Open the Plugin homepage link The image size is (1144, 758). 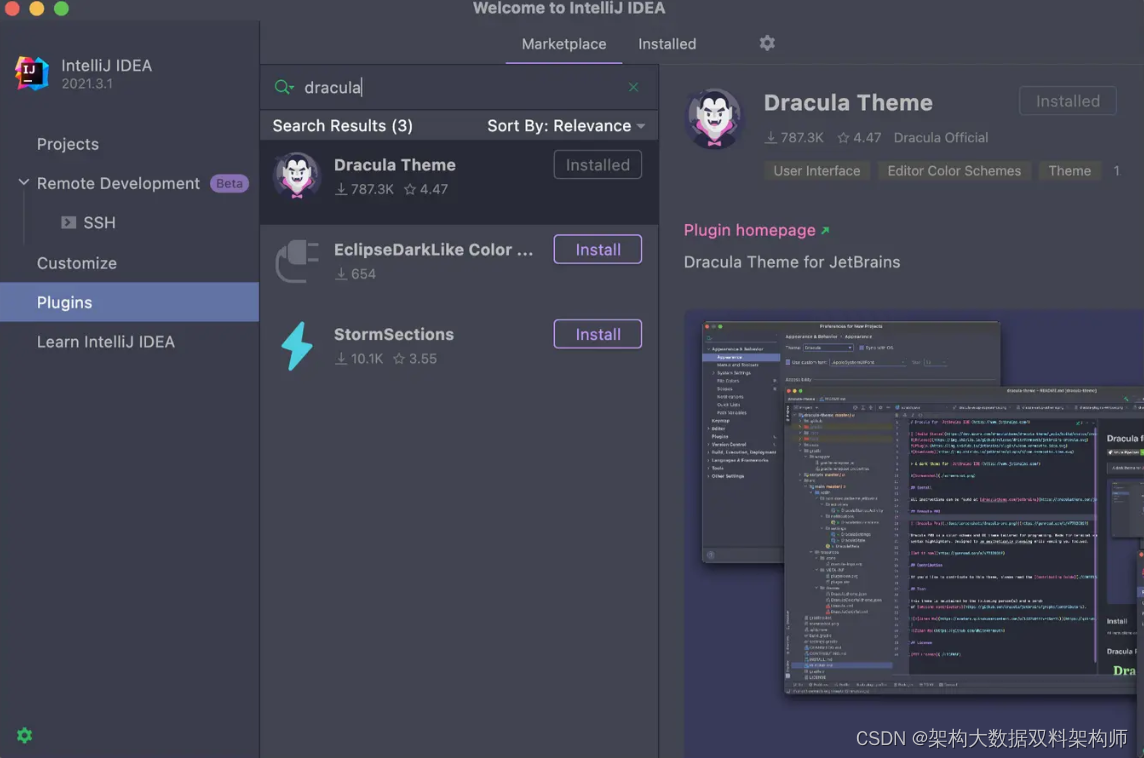[749, 231]
